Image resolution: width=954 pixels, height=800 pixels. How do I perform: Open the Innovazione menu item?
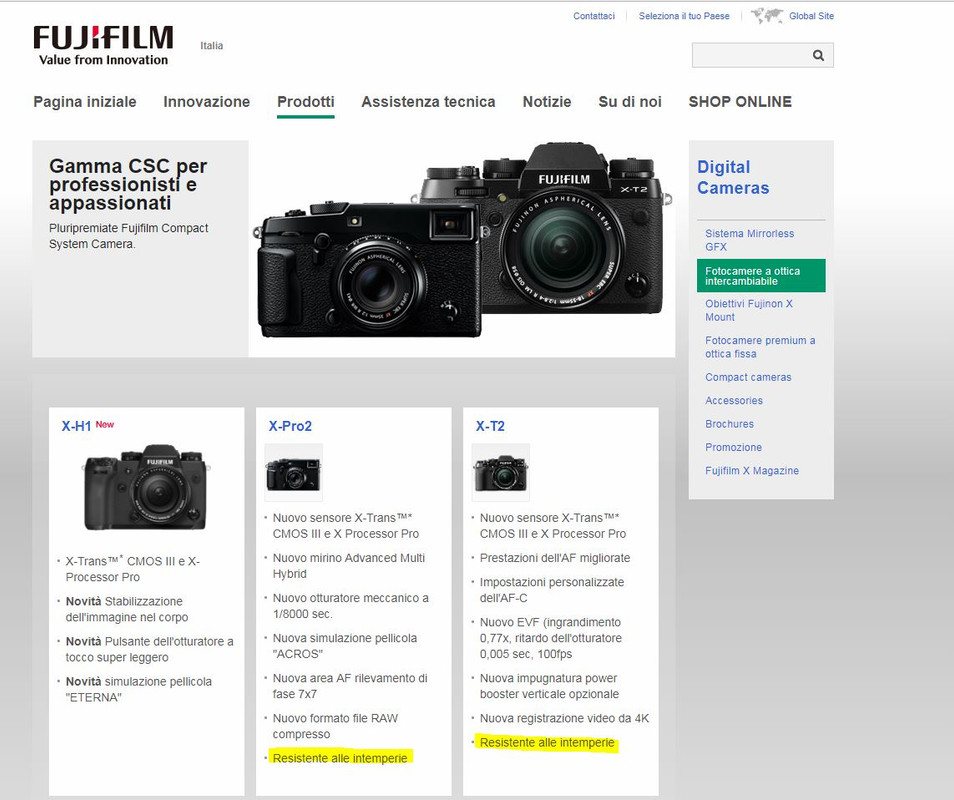click(x=206, y=102)
